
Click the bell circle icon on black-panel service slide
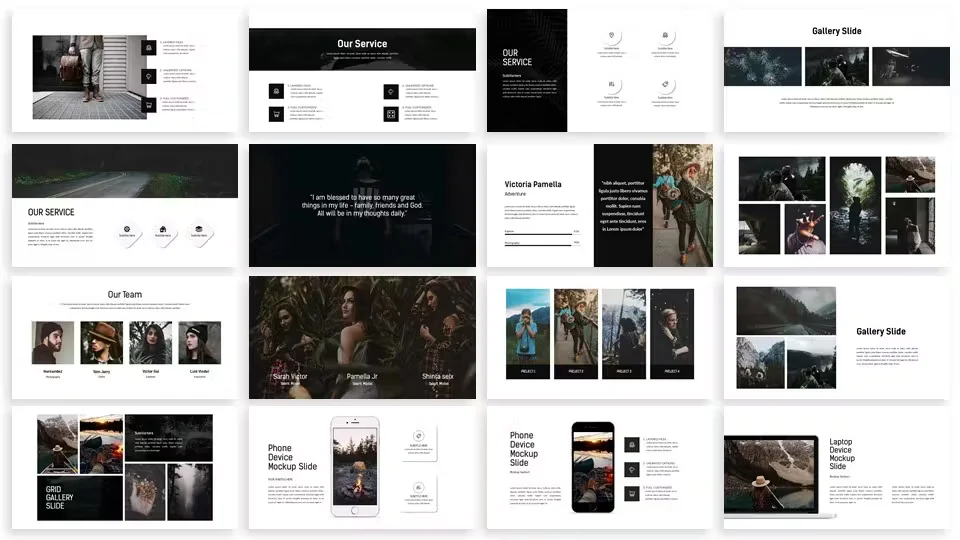click(665, 36)
